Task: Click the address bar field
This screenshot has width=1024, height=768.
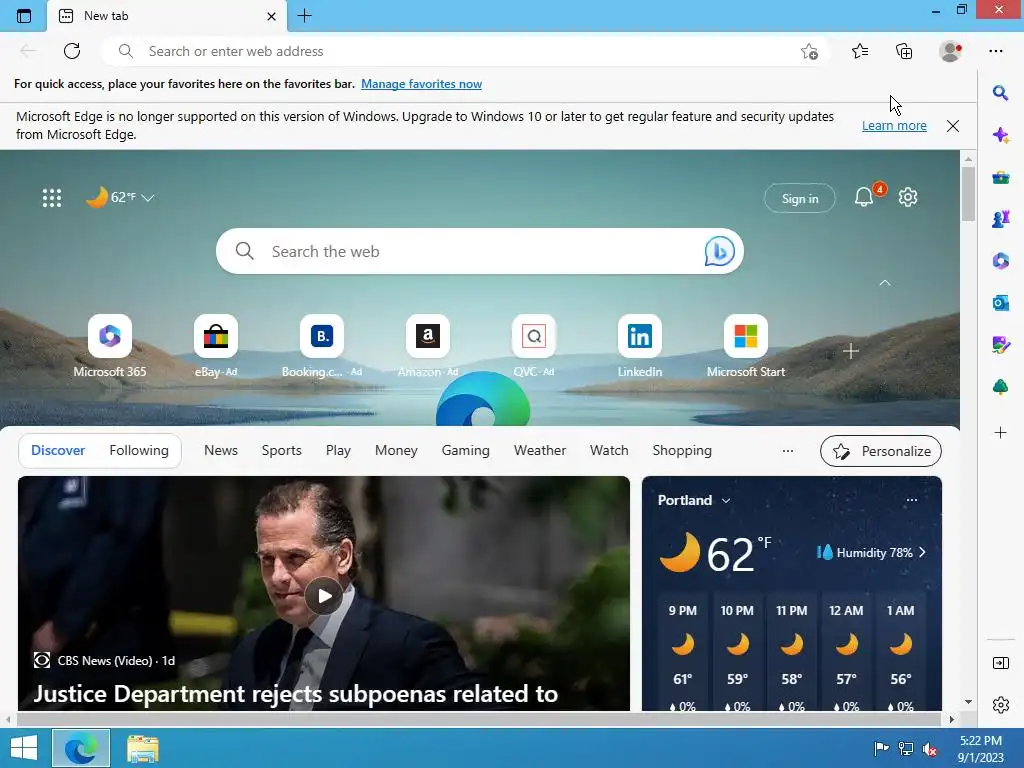Action: pos(465,51)
